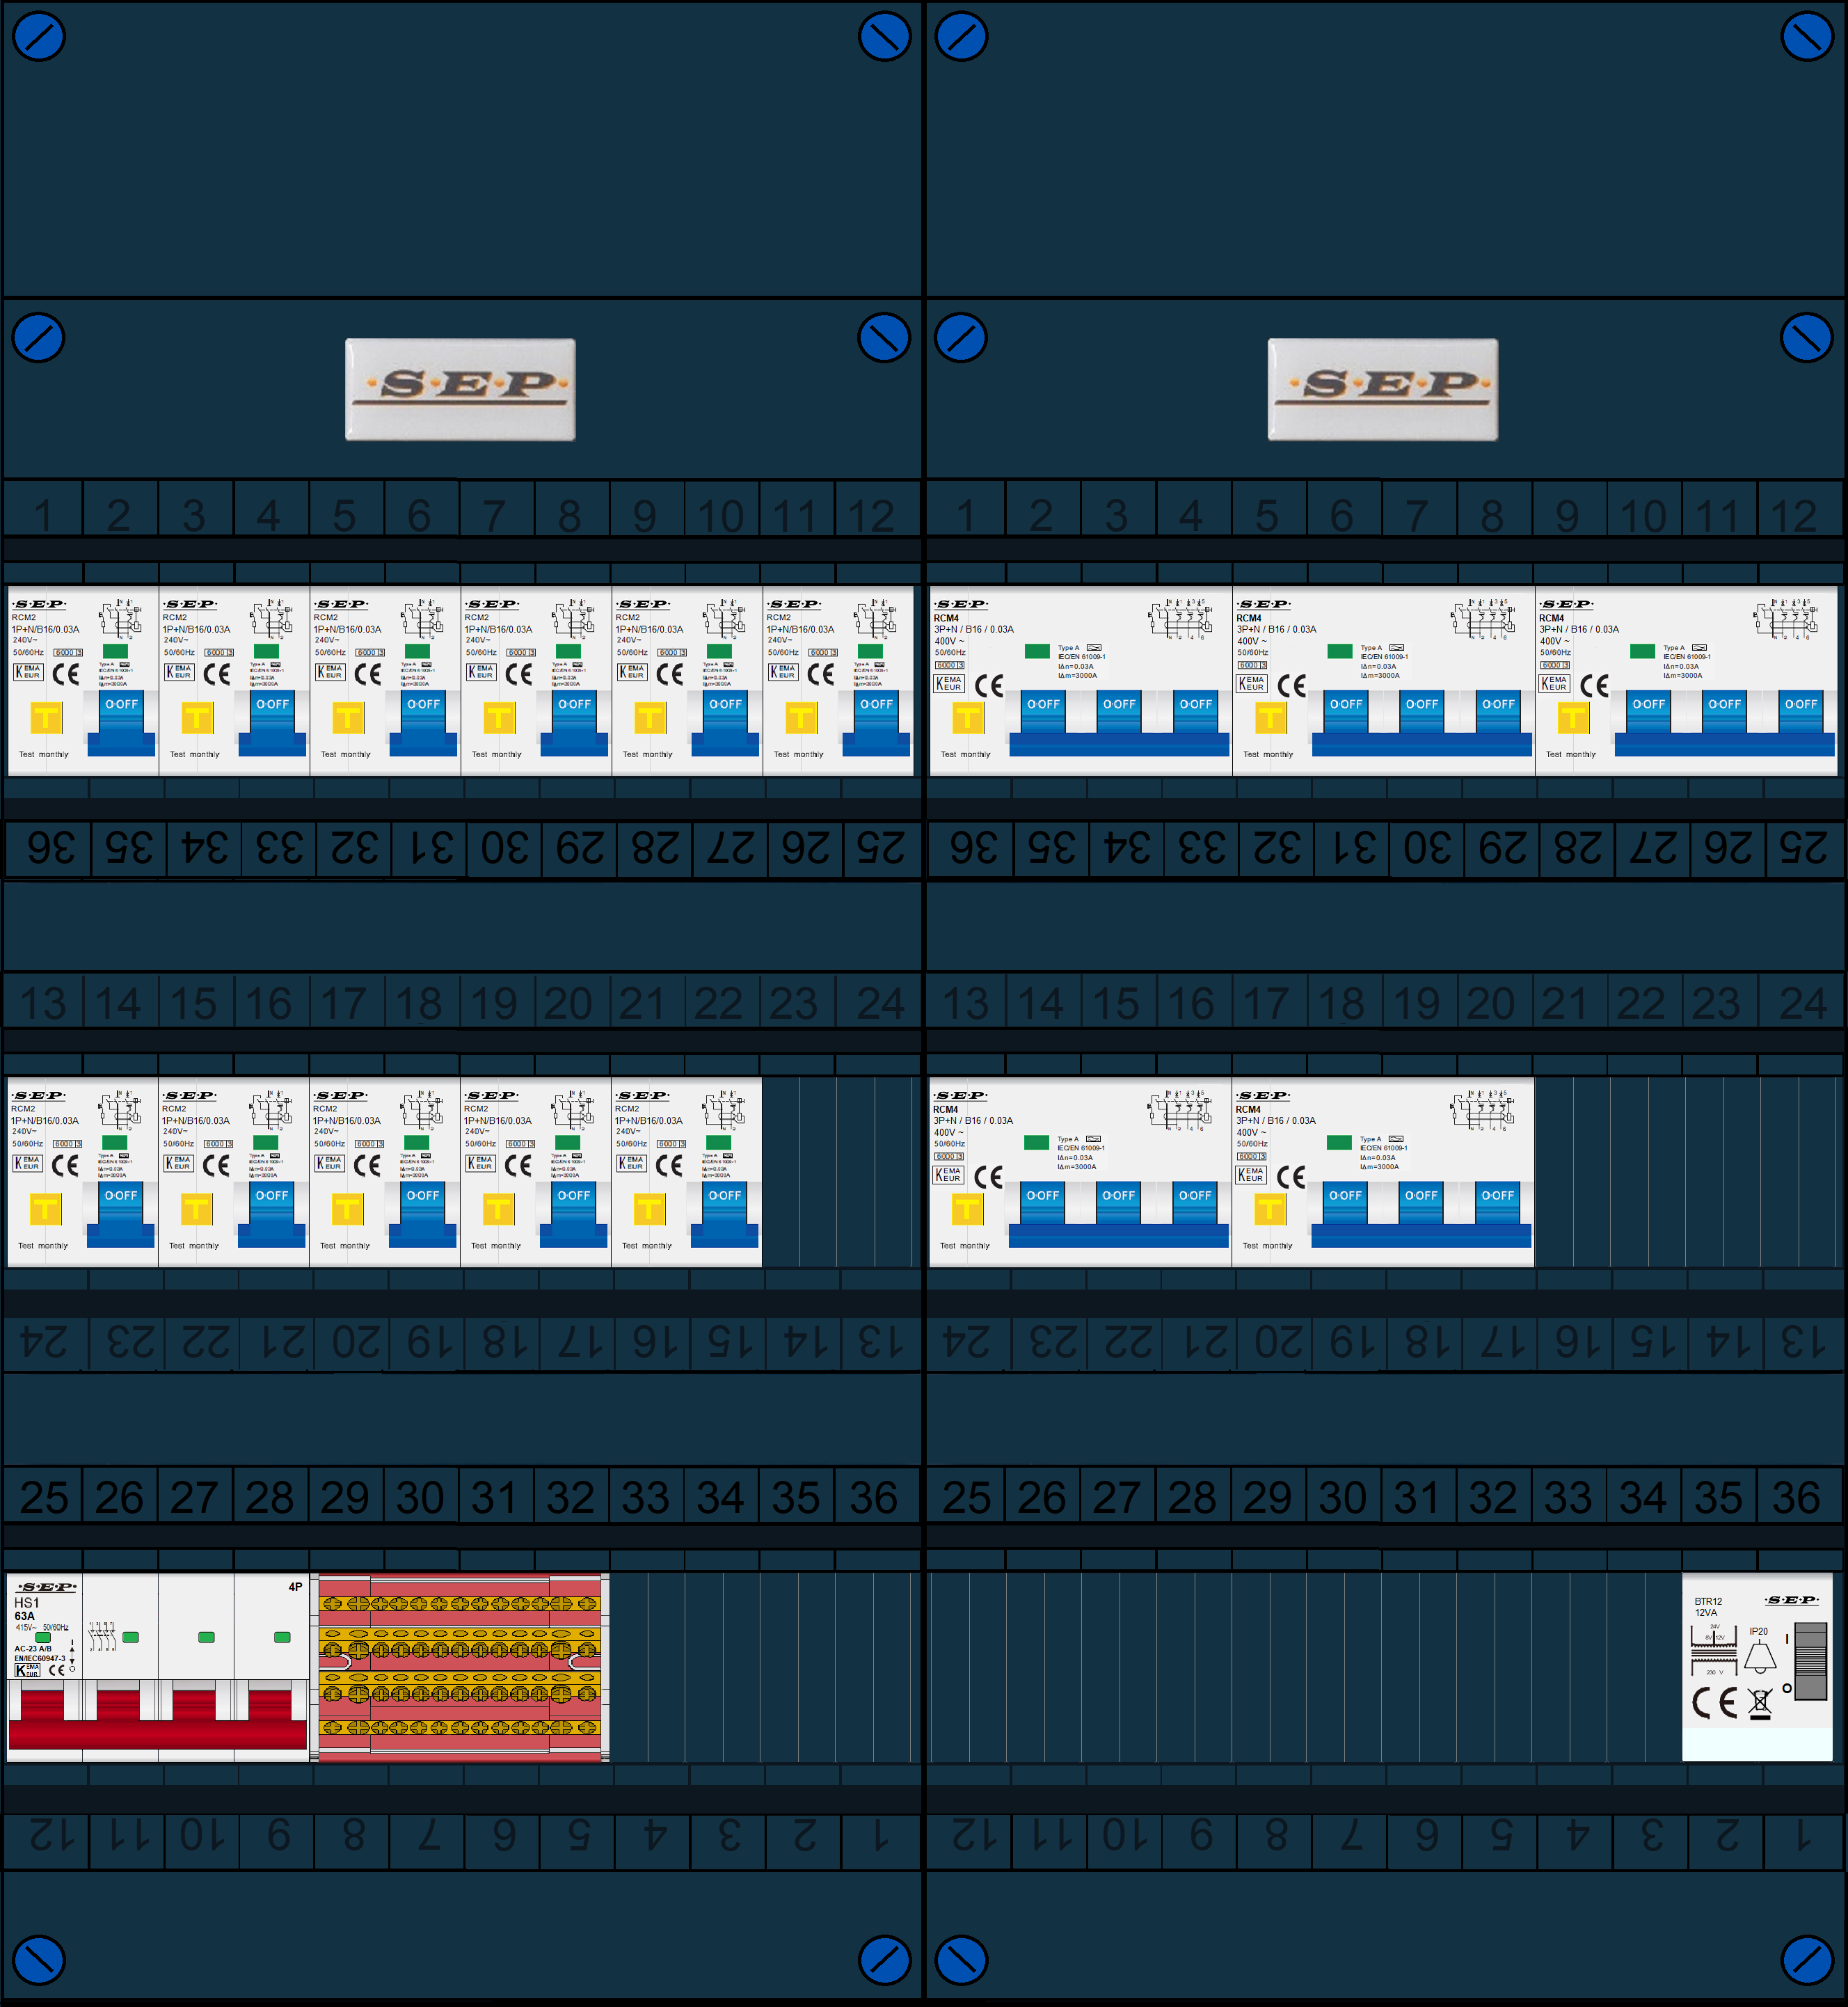Screen dimensions: 1848x2007
Task: Click CE mark on second RCM4, right panel middle row
Action: [x=1291, y=1177]
